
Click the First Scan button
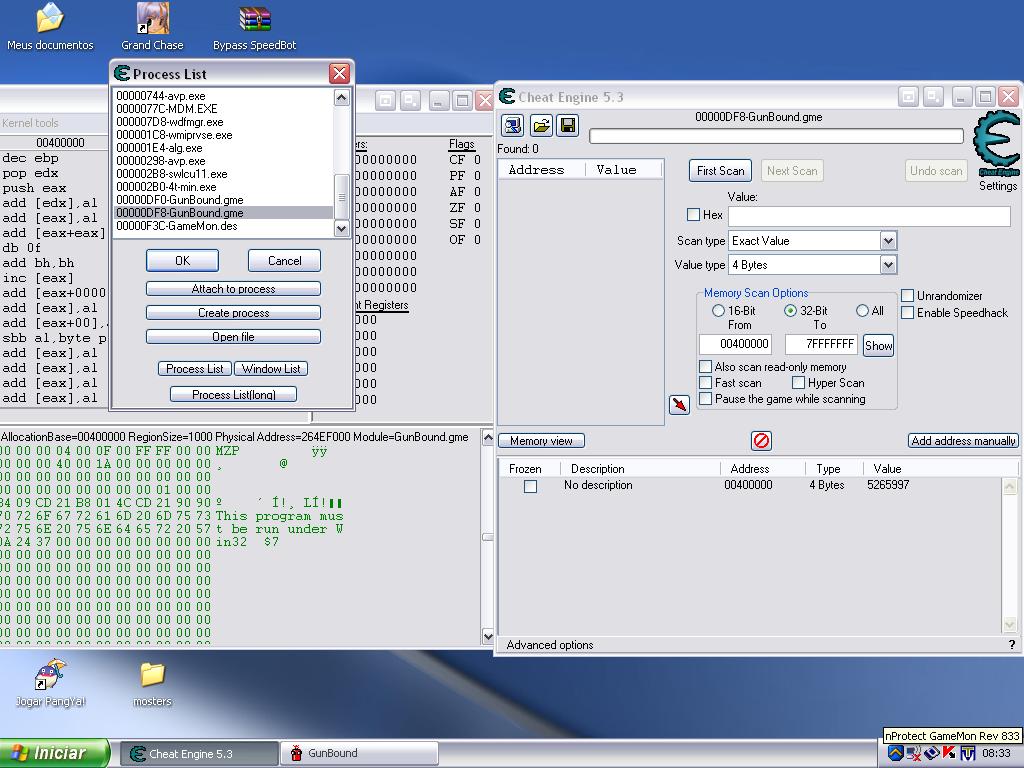click(x=720, y=171)
